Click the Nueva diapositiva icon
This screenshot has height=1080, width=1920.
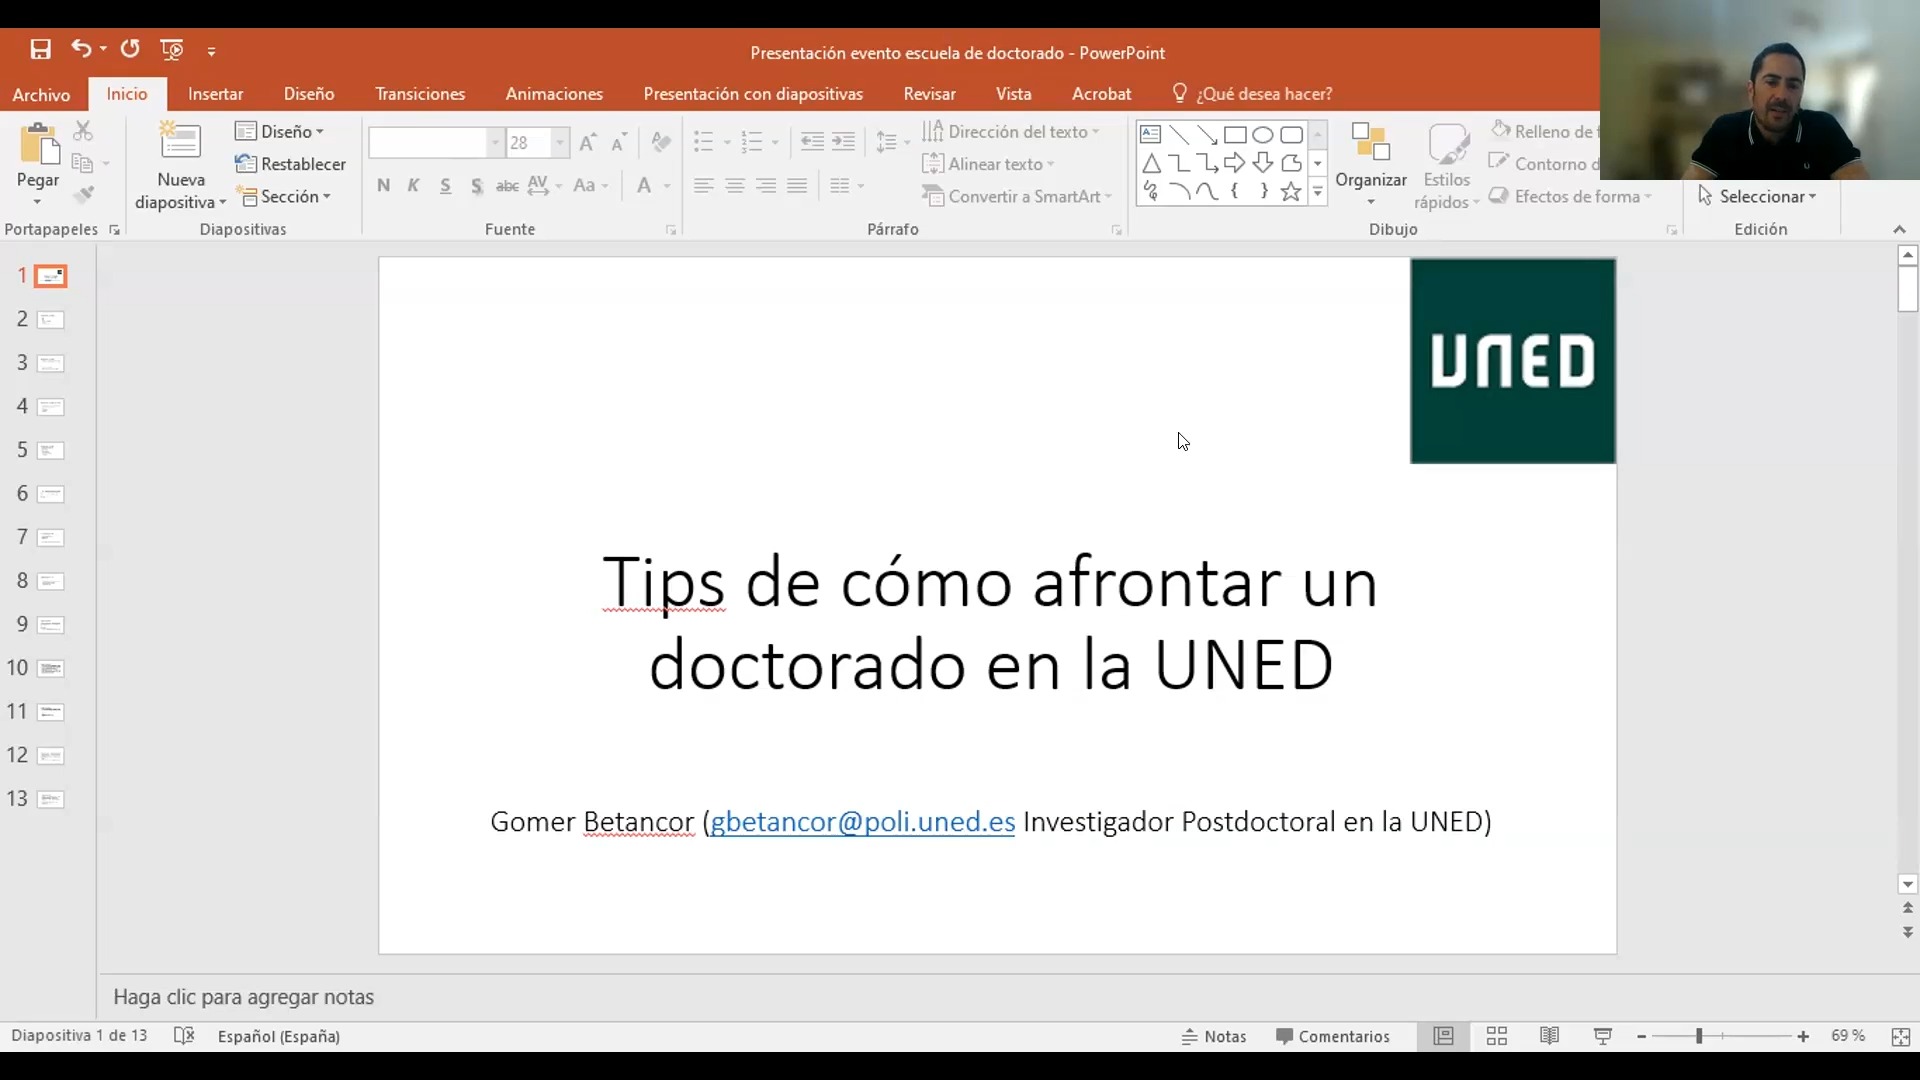coord(181,141)
